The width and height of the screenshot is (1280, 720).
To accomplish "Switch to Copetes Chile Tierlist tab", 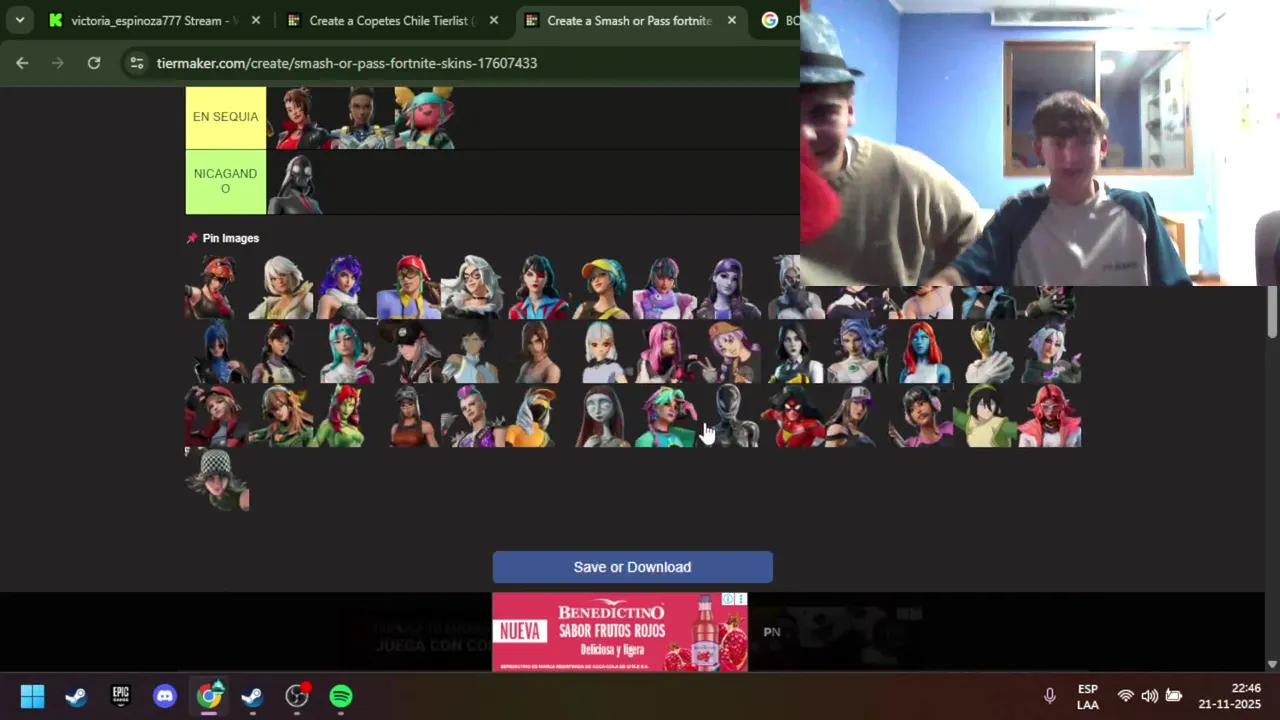I will (392, 20).
